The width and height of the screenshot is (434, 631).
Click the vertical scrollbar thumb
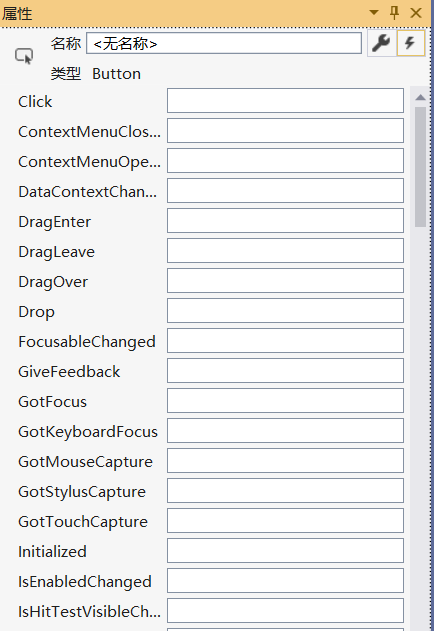click(x=420, y=167)
